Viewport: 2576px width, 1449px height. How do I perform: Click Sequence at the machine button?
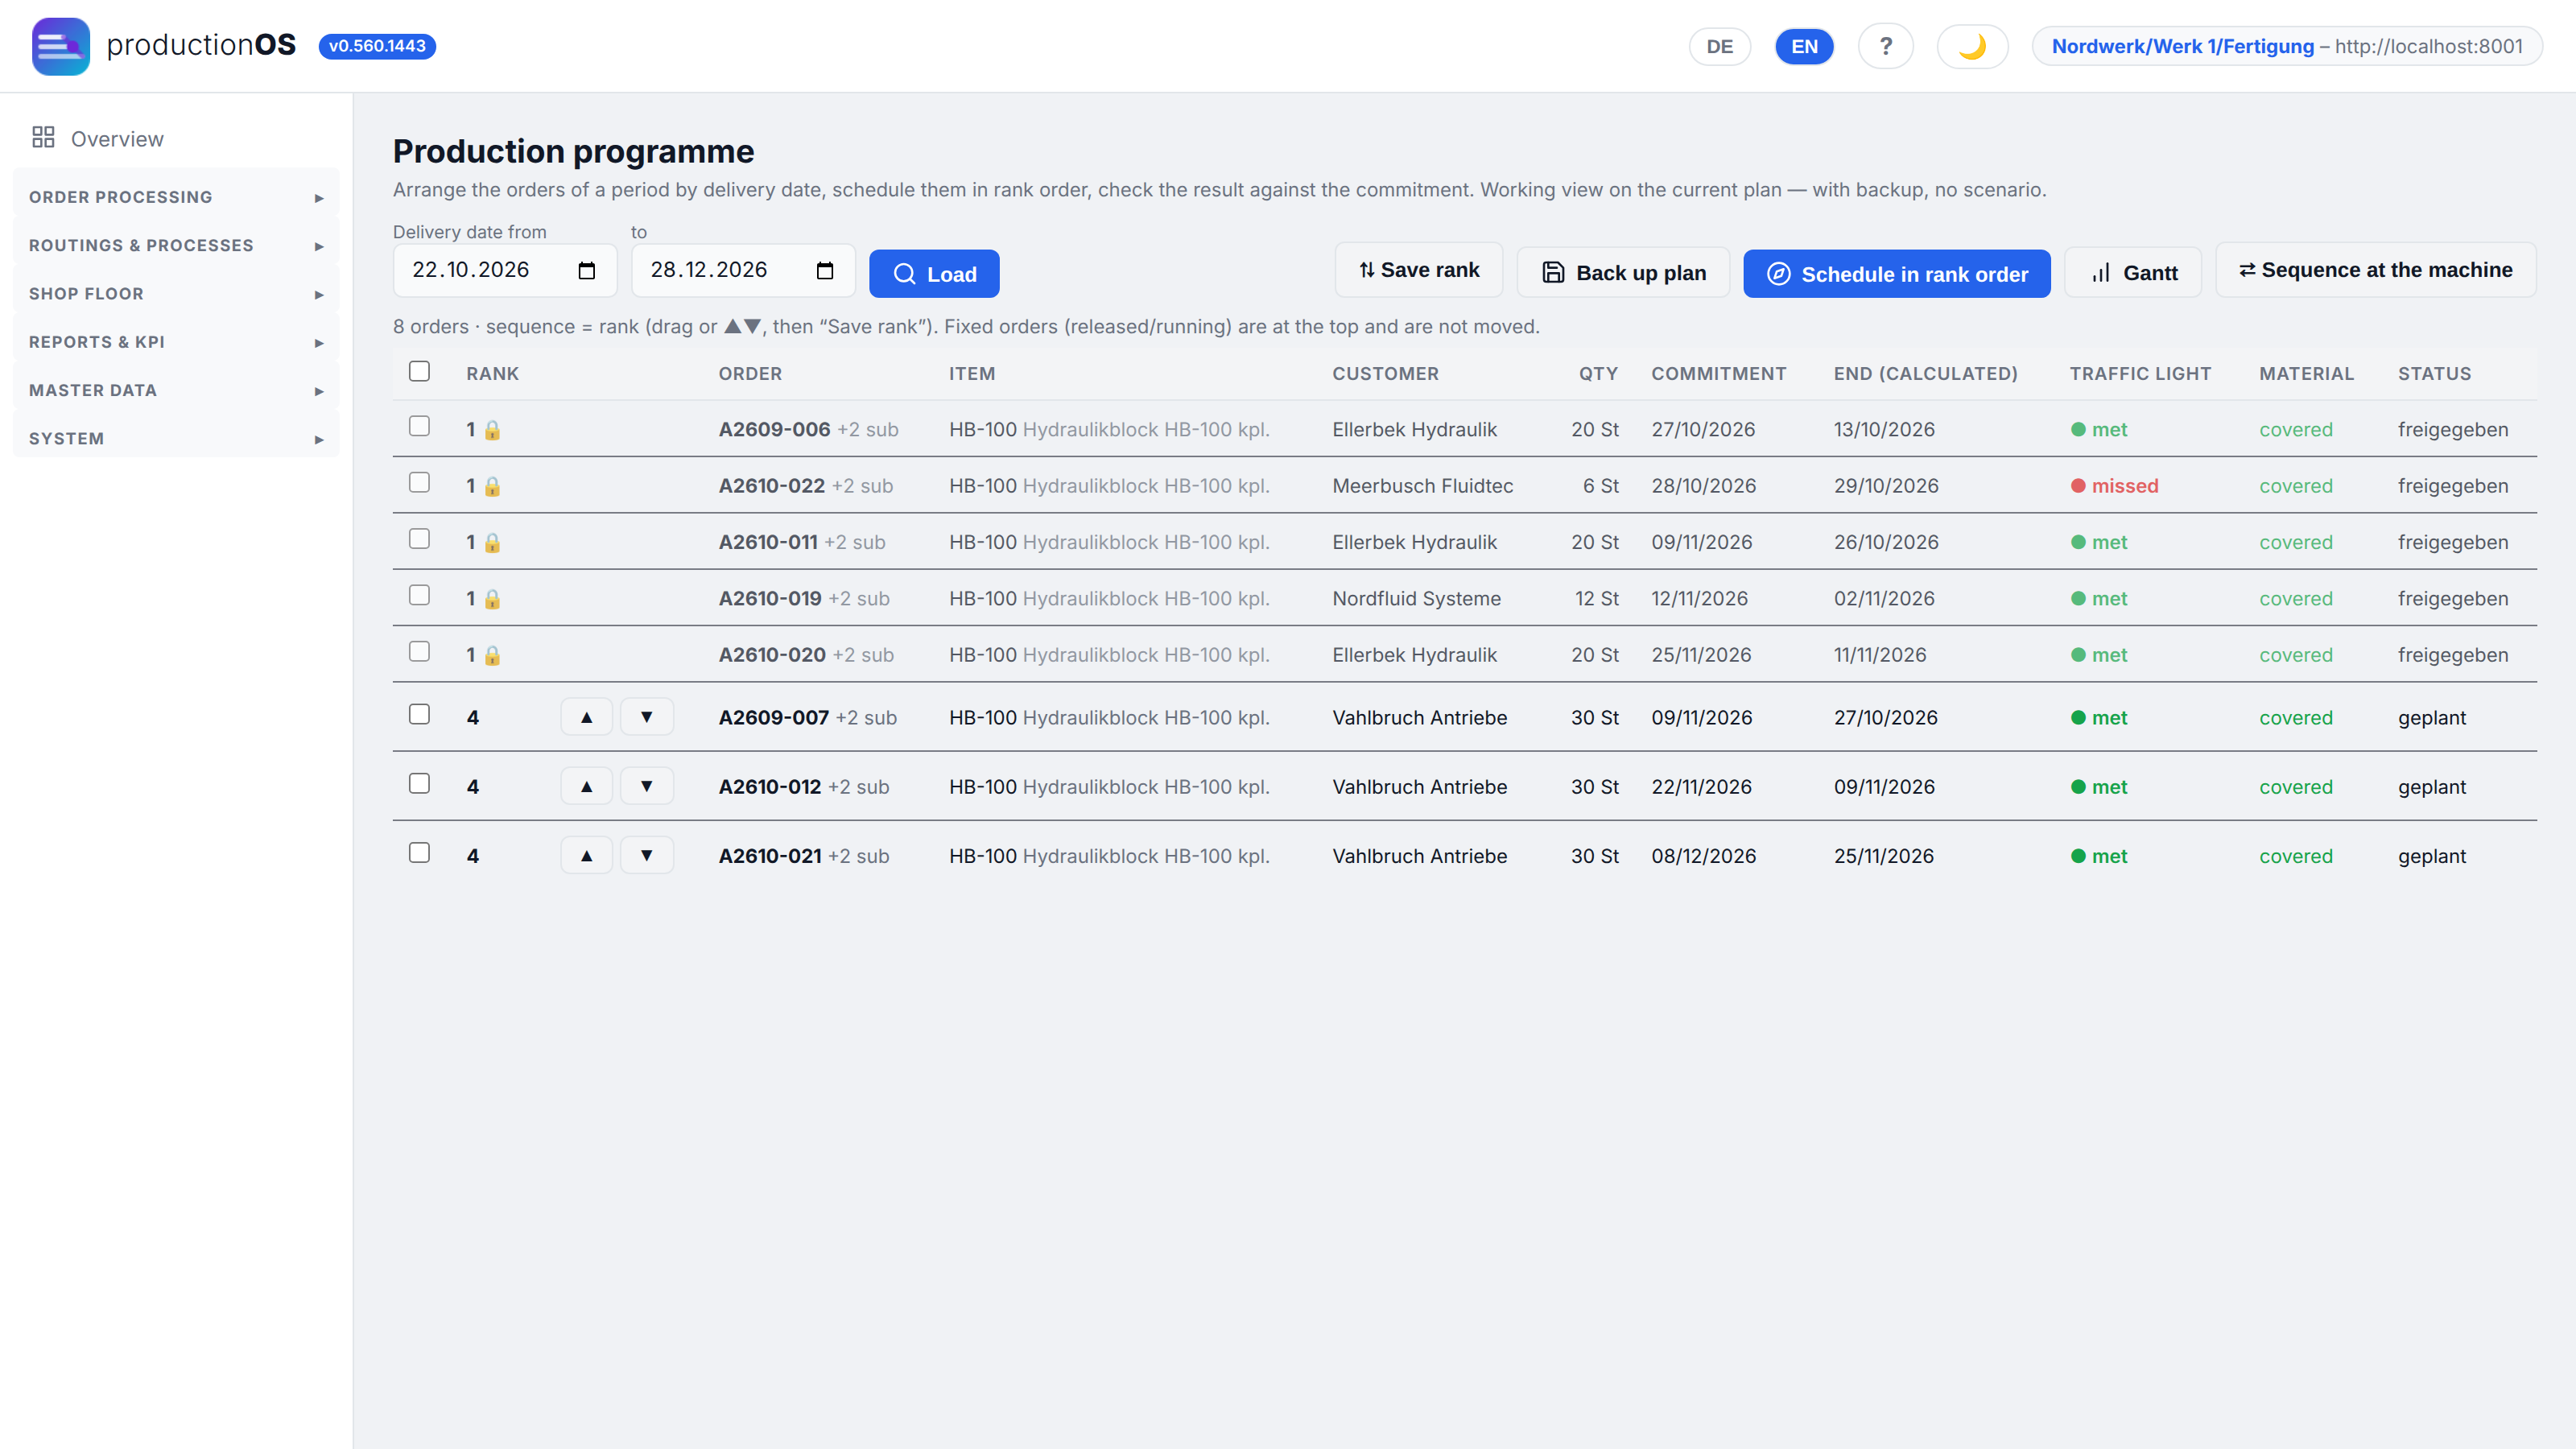click(x=2376, y=270)
